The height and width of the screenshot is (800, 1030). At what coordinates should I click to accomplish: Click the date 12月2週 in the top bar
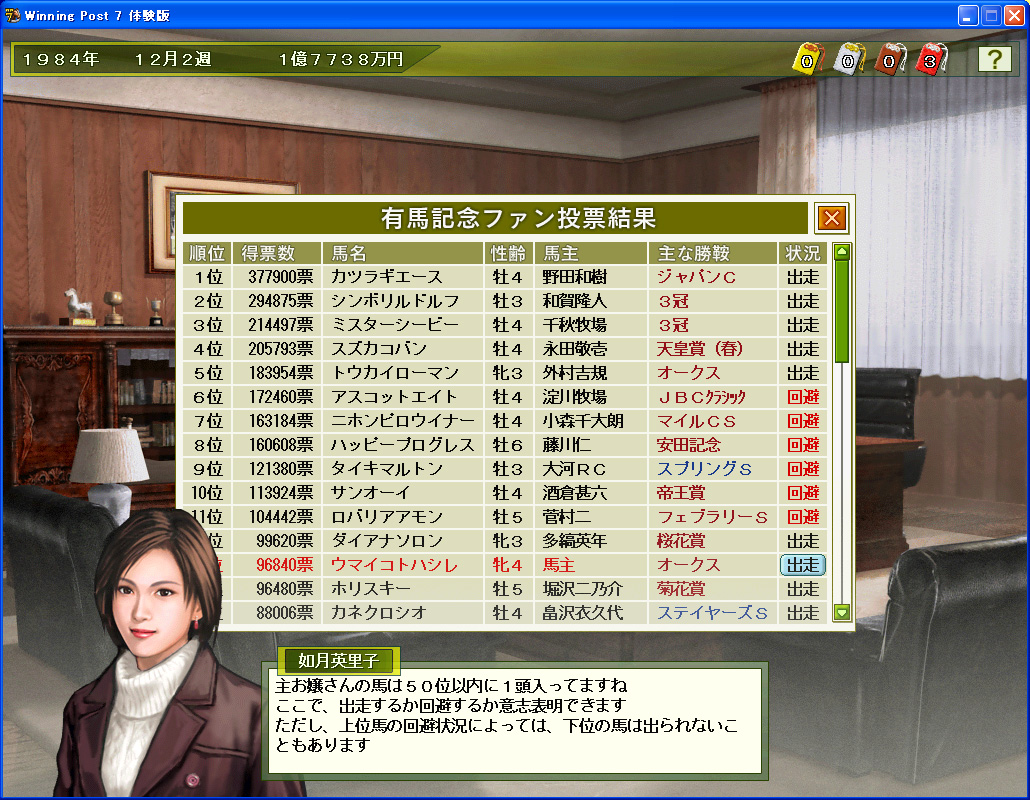point(173,59)
